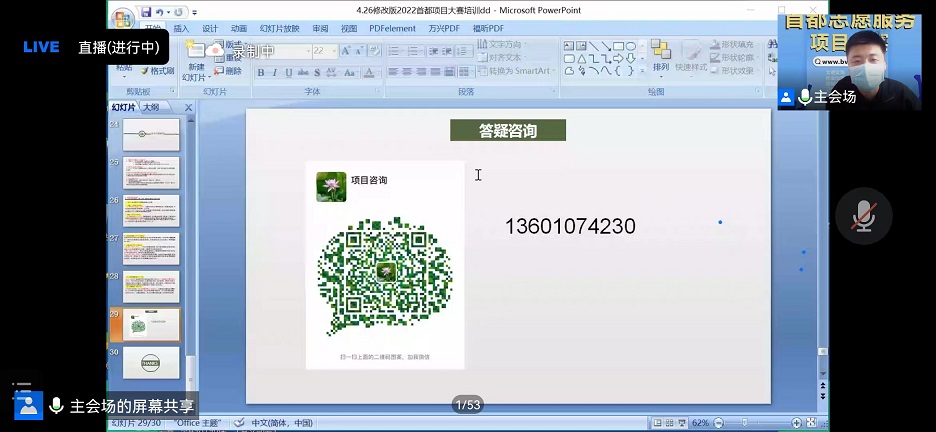Select the oval shape in shapes gallery
Viewport: 936px width, 432px height.
pos(630,46)
